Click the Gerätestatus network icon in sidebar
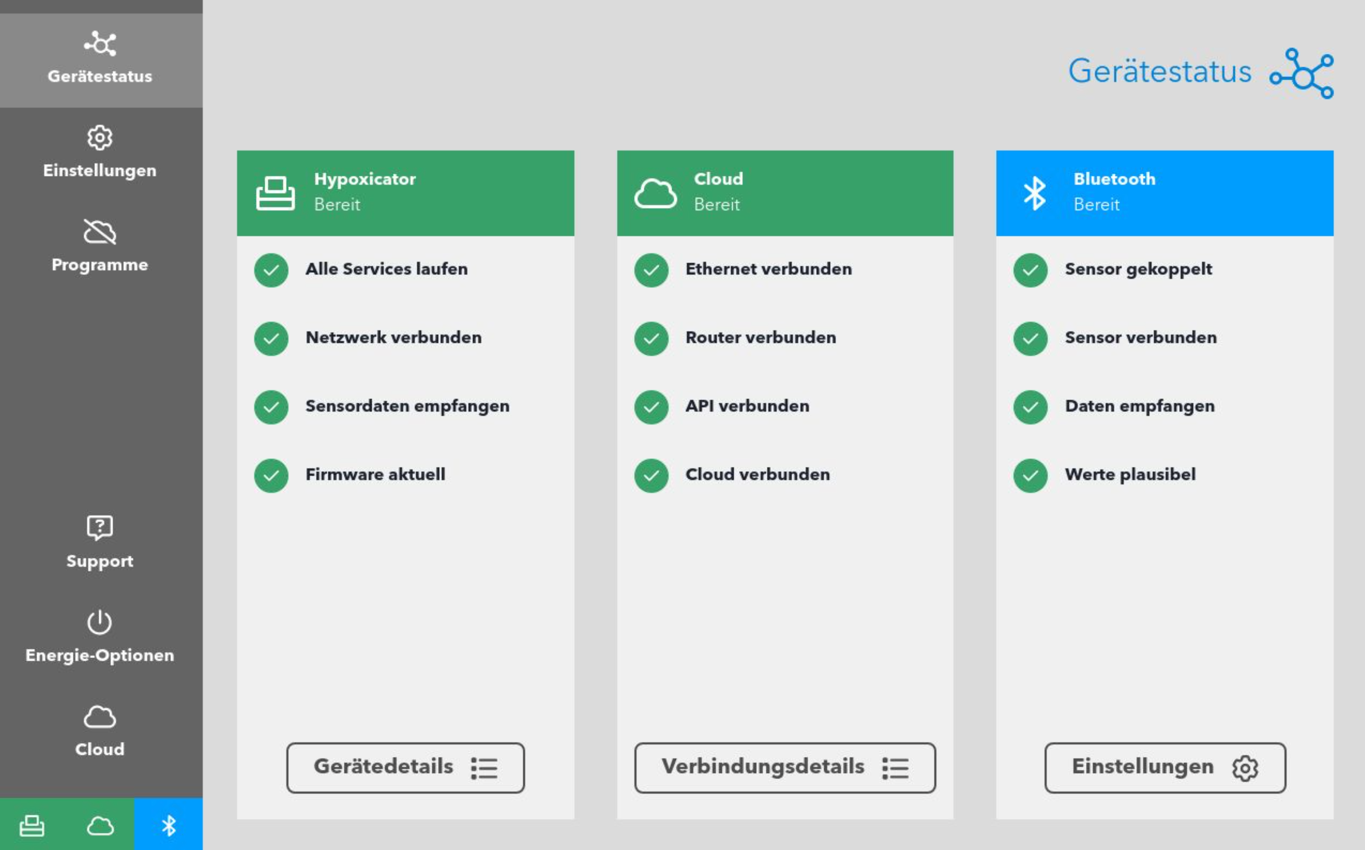The image size is (1365, 850). pyautogui.click(x=100, y=44)
